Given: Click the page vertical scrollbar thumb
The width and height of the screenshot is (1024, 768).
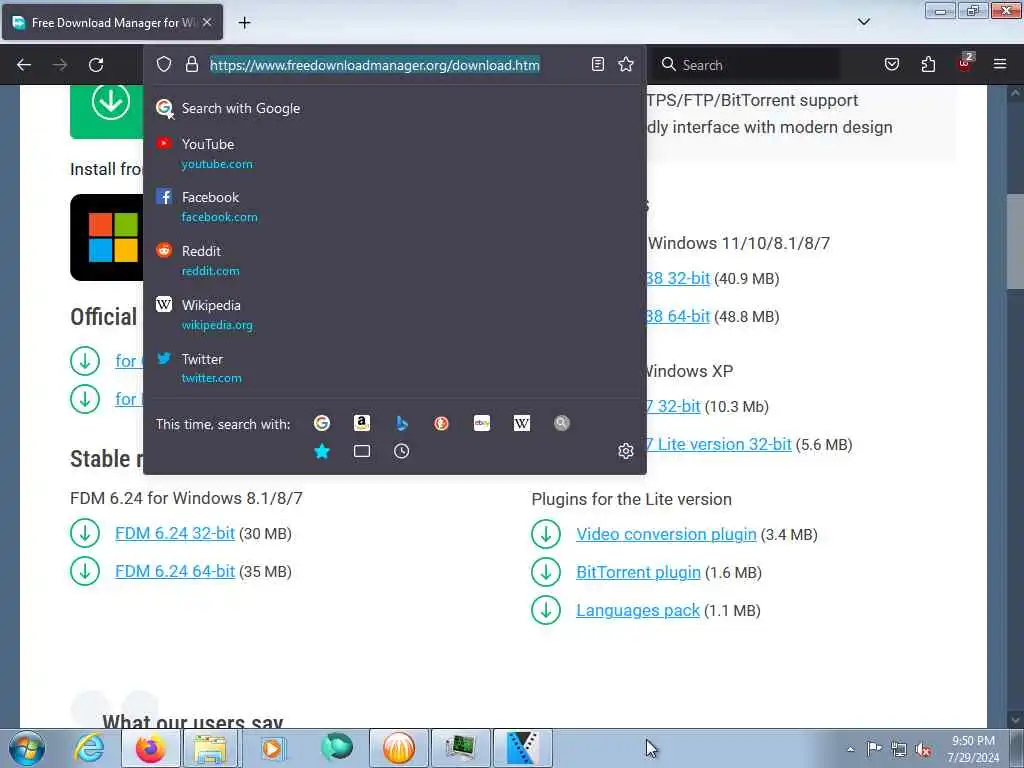Looking at the screenshot, I should click(x=1015, y=242).
